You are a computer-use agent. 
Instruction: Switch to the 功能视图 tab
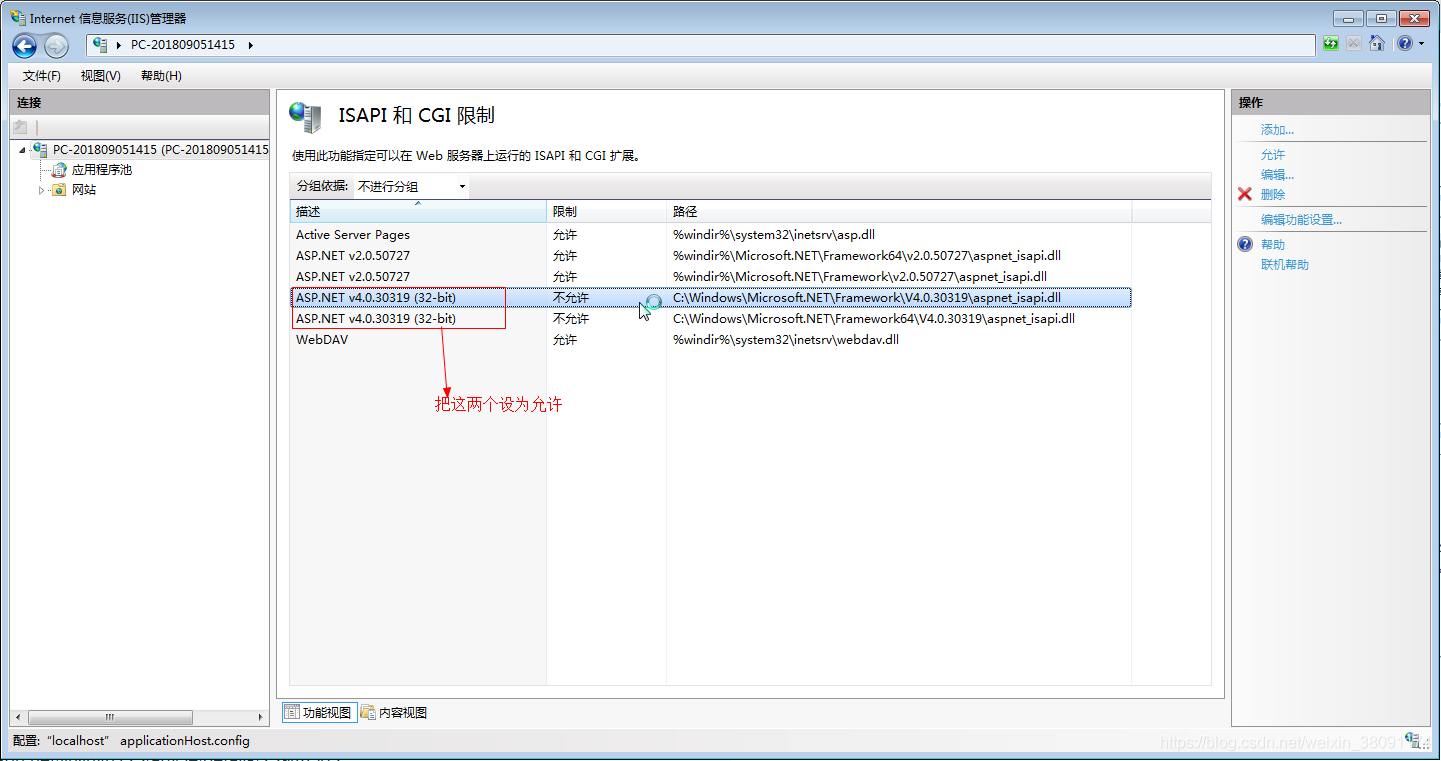pos(319,713)
